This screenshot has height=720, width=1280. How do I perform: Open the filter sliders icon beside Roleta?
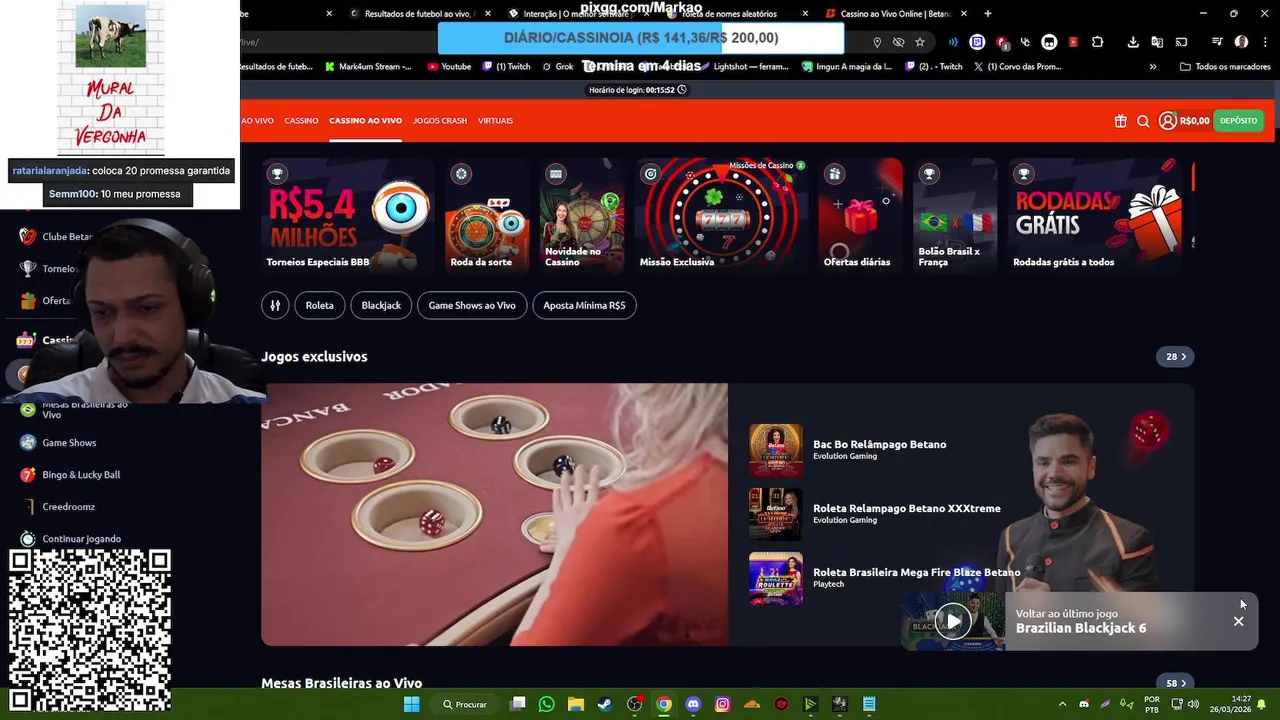coord(275,305)
